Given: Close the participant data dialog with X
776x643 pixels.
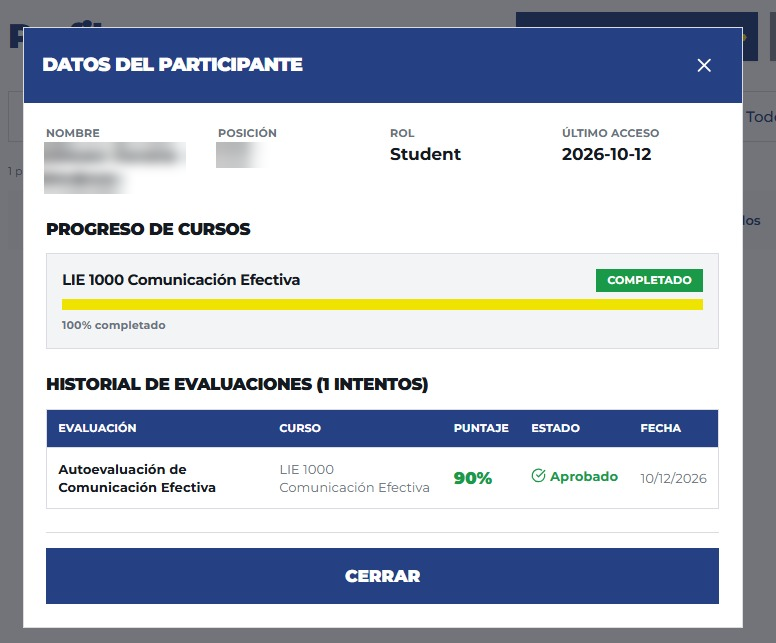Looking at the screenshot, I should tap(704, 65).
